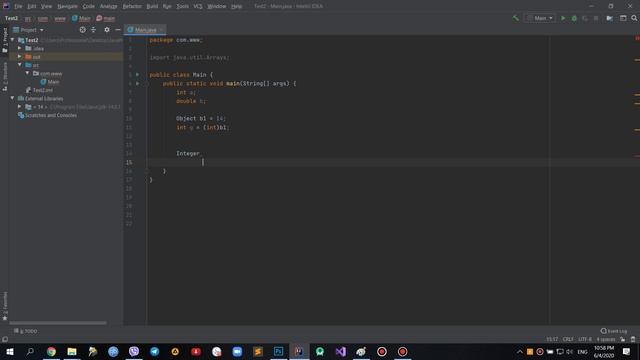Click the Test2 breadcrumb in navigation bar
Viewport: 640px width, 360px height.
click(x=11, y=18)
